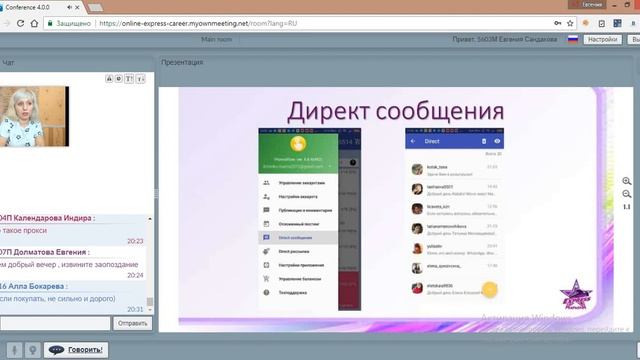This screenshot has height=360, width=640.
Task: Click the 20:23 message timestamp
Action: (135, 241)
